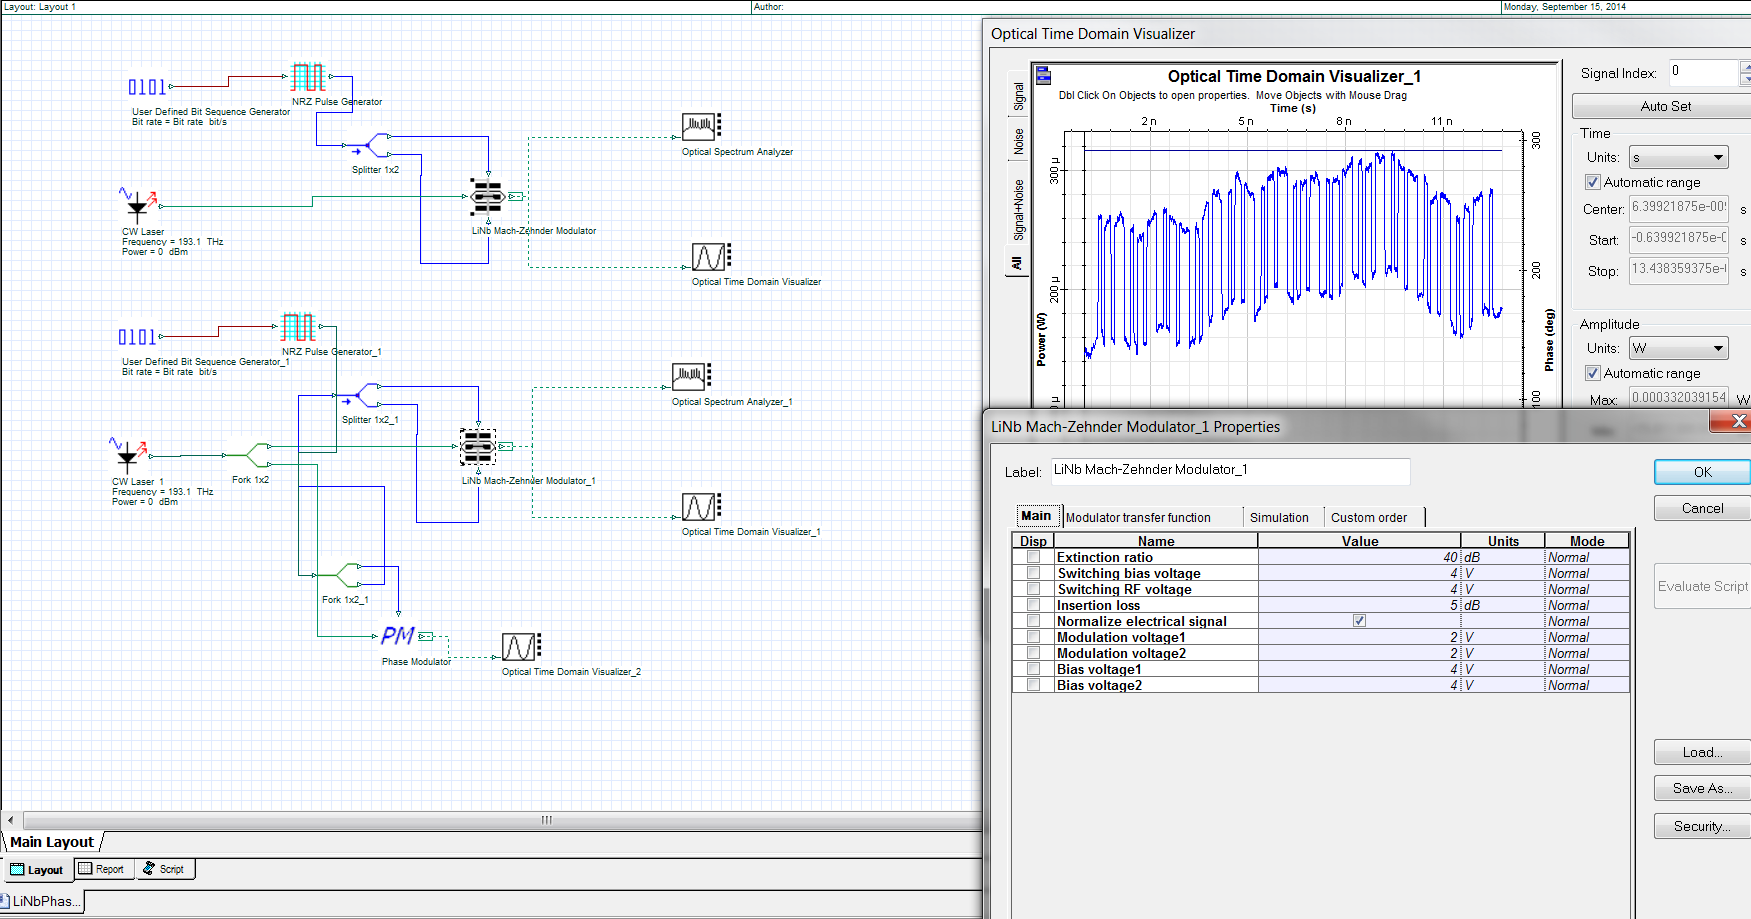This screenshot has width=1751, height=919.
Task: Click OK in the modulator properties dialog
Action: (x=1701, y=471)
